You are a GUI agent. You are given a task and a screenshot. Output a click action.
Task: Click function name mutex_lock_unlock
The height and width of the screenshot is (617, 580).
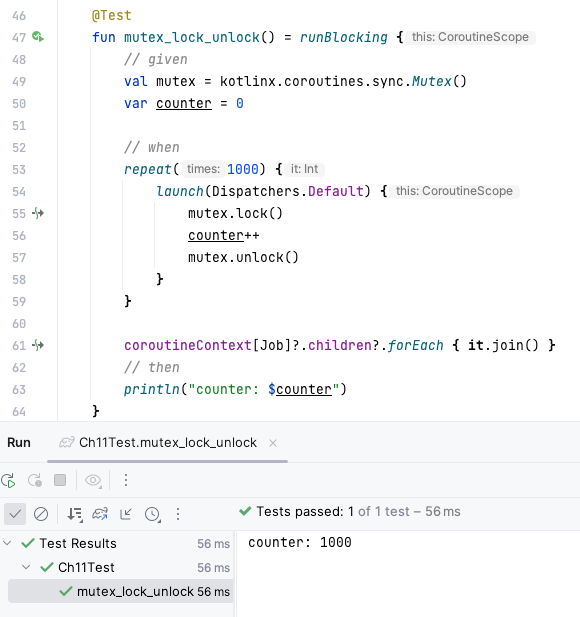click(192, 37)
